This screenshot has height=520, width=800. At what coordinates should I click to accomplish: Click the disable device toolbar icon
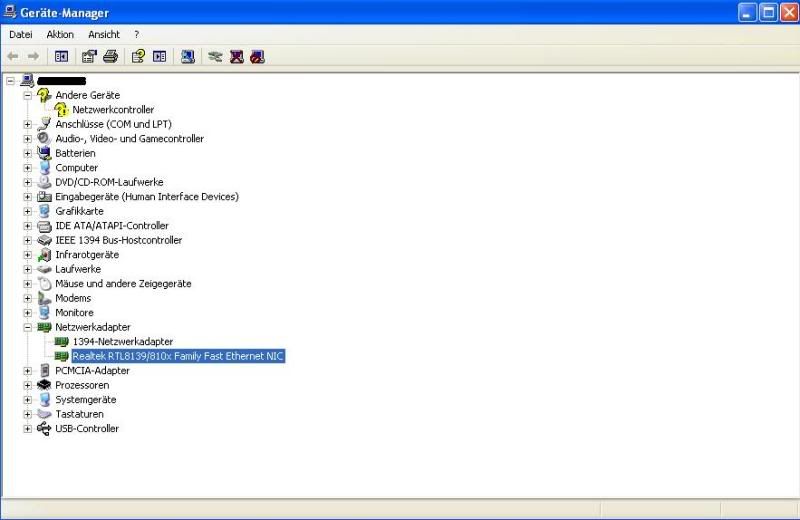[258, 56]
